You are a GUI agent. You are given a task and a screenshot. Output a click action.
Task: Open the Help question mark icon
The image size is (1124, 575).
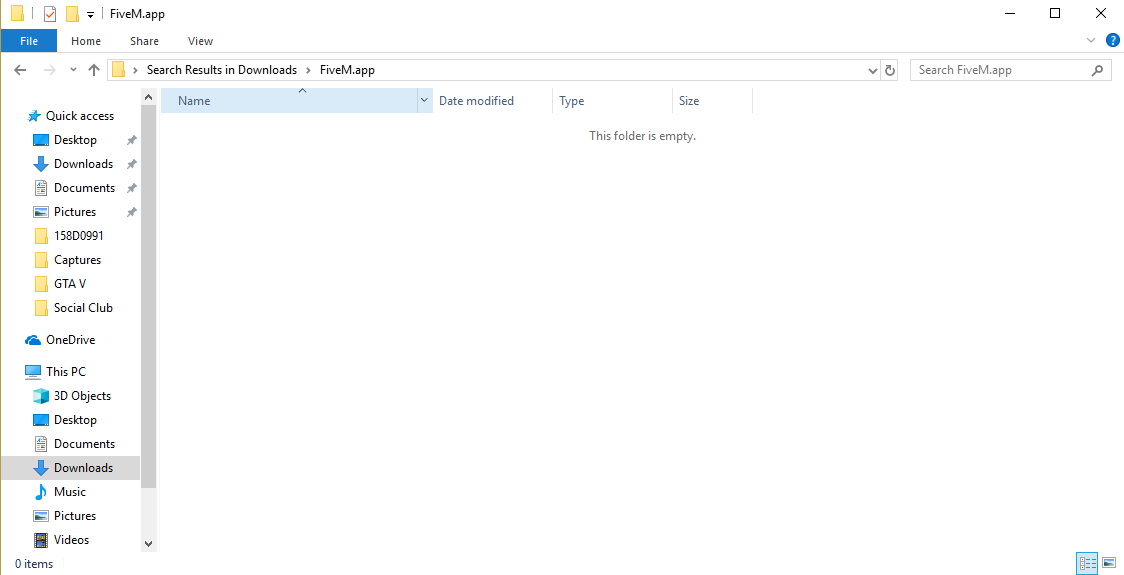point(1113,40)
